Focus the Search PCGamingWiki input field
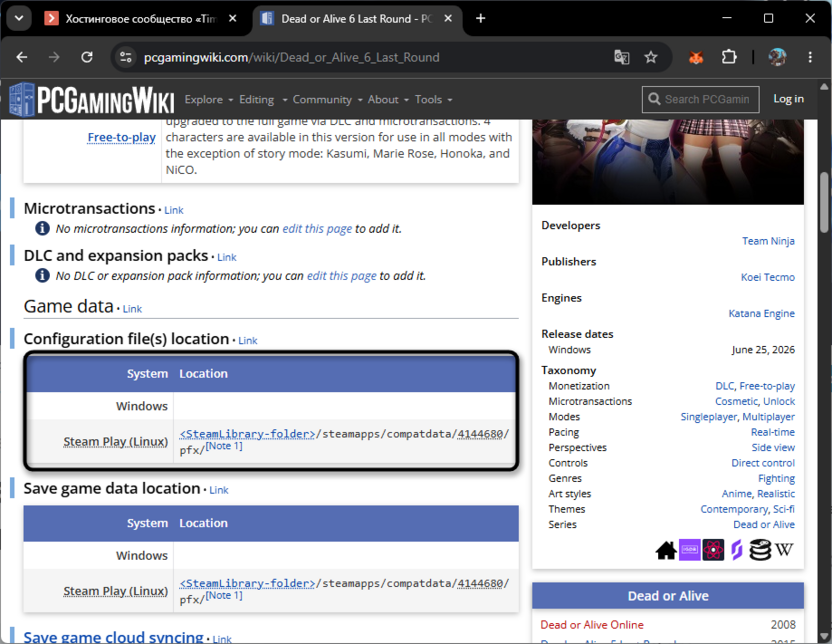The width and height of the screenshot is (832, 644). point(700,99)
